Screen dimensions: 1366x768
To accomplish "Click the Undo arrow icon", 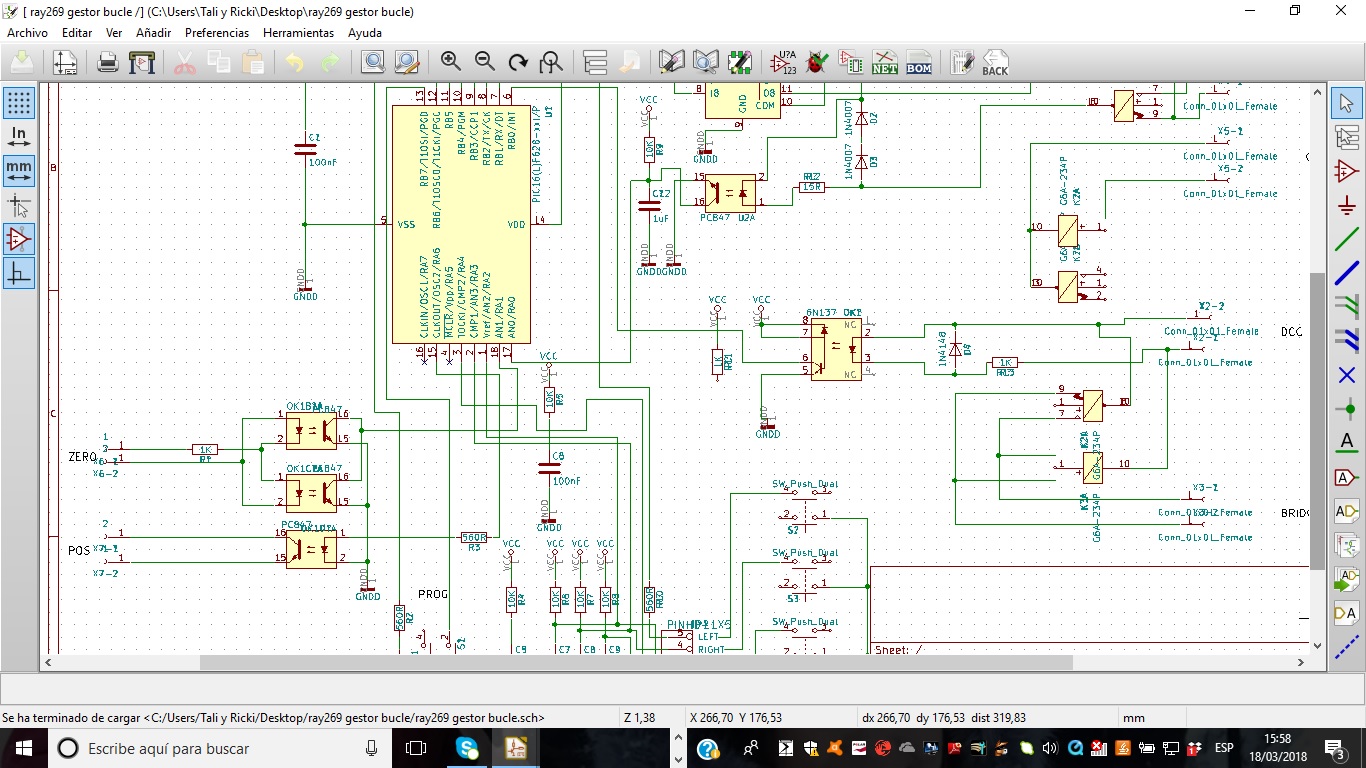I will [x=294, y=63].
